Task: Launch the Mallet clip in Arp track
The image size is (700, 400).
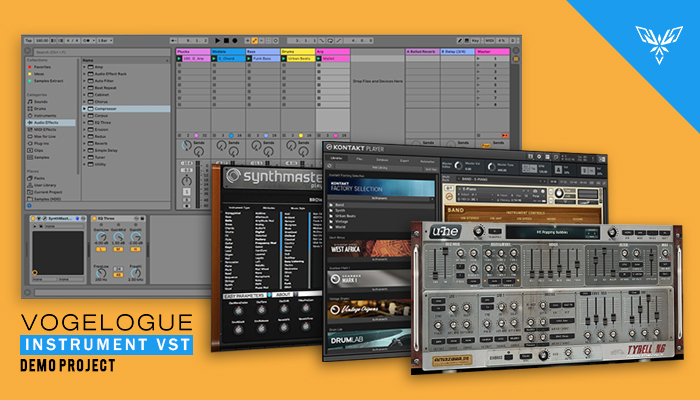Action: (x=318, y=58)
